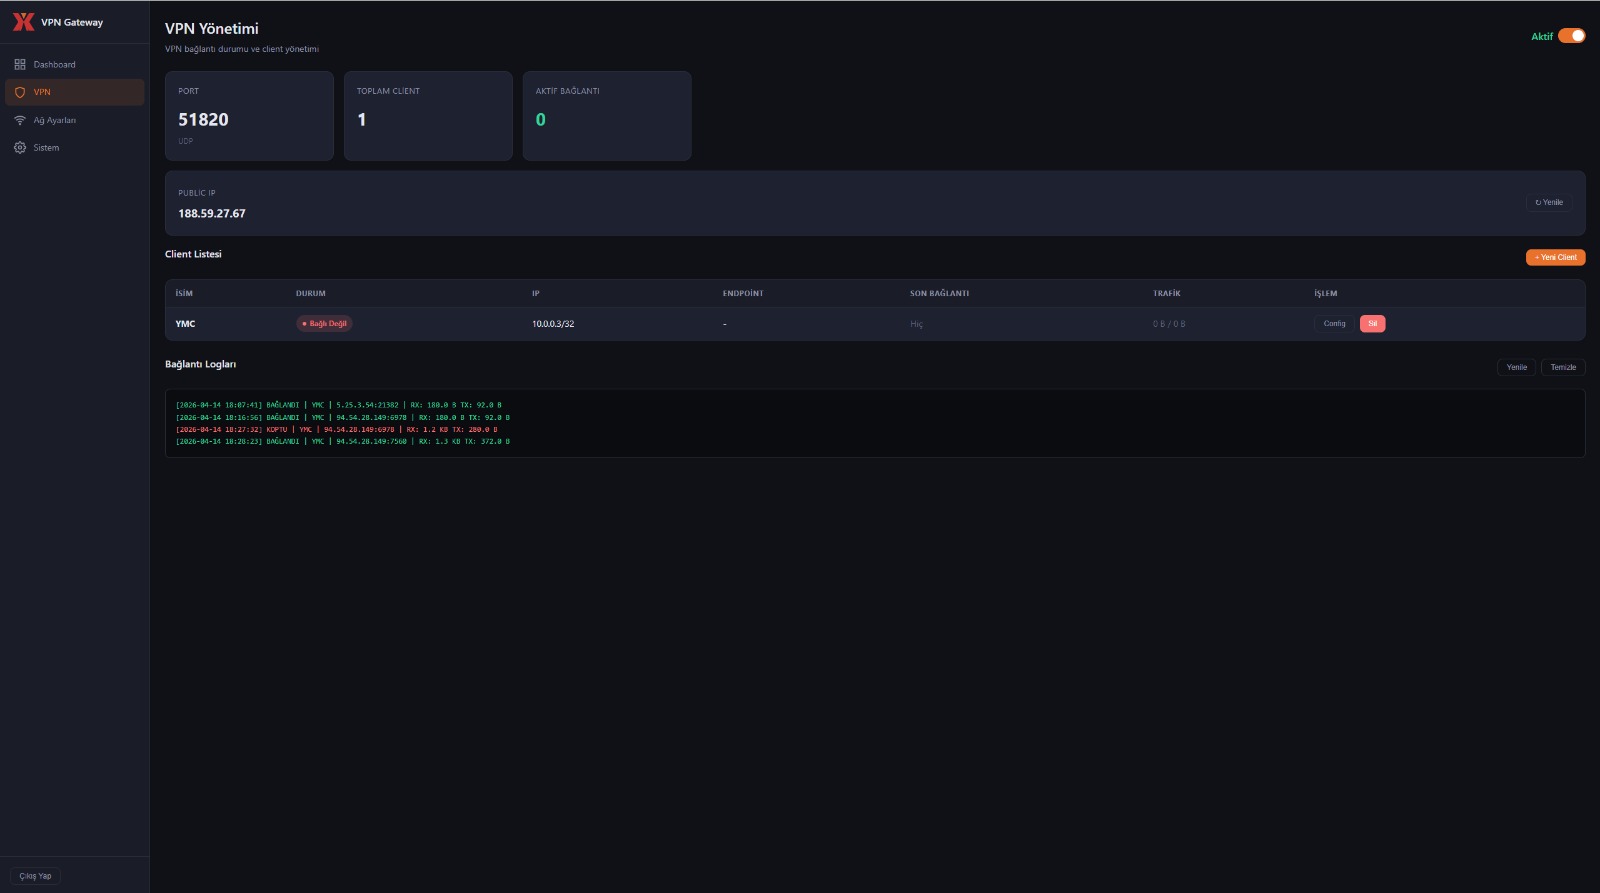The height and width of the screenshot is (893, 1600).
Task: Click the red 18:27:32 KOPTU log line
Action: [x=337, y=429]
